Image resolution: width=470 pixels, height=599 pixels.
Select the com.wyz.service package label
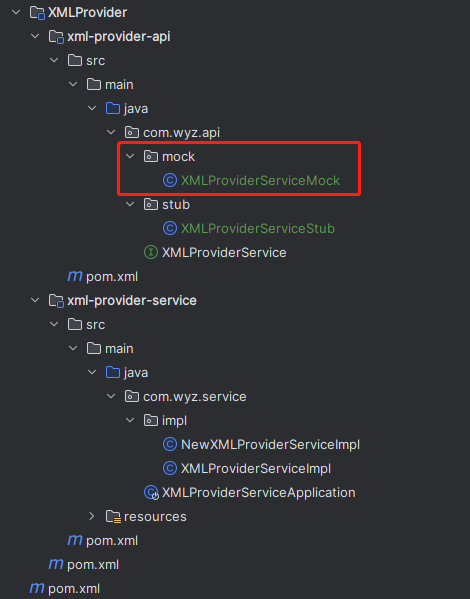point(194,397)
